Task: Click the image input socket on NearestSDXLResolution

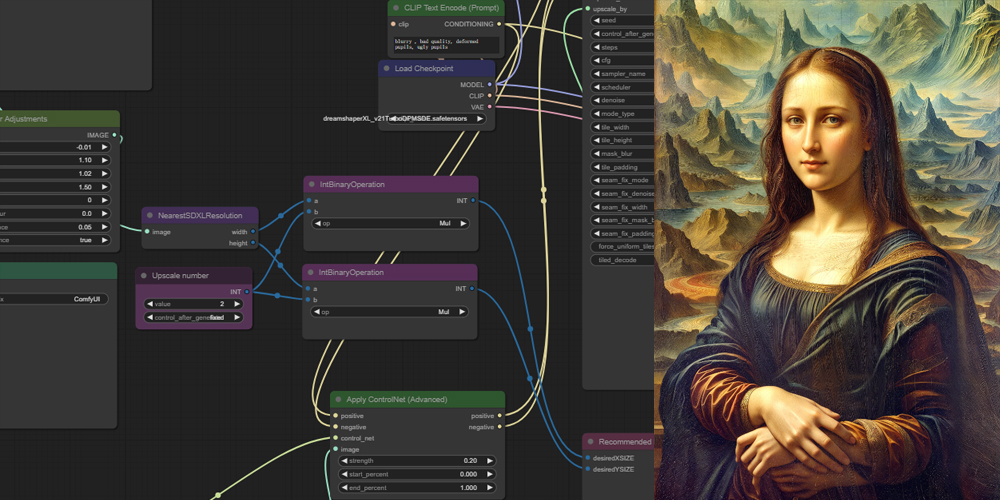Action: click(147, 232)
